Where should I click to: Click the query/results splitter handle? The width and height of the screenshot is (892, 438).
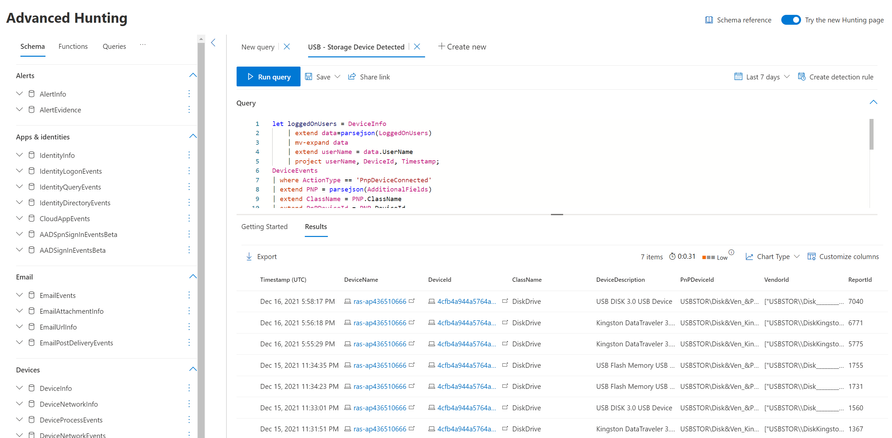(557, 214)
